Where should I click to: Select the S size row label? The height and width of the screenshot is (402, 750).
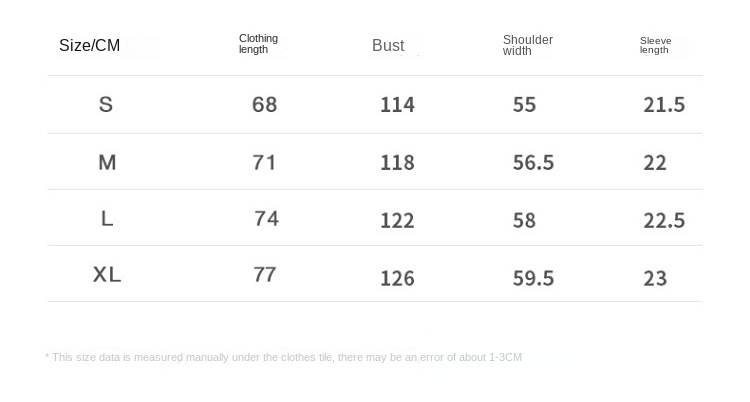[x=106, y=104]
